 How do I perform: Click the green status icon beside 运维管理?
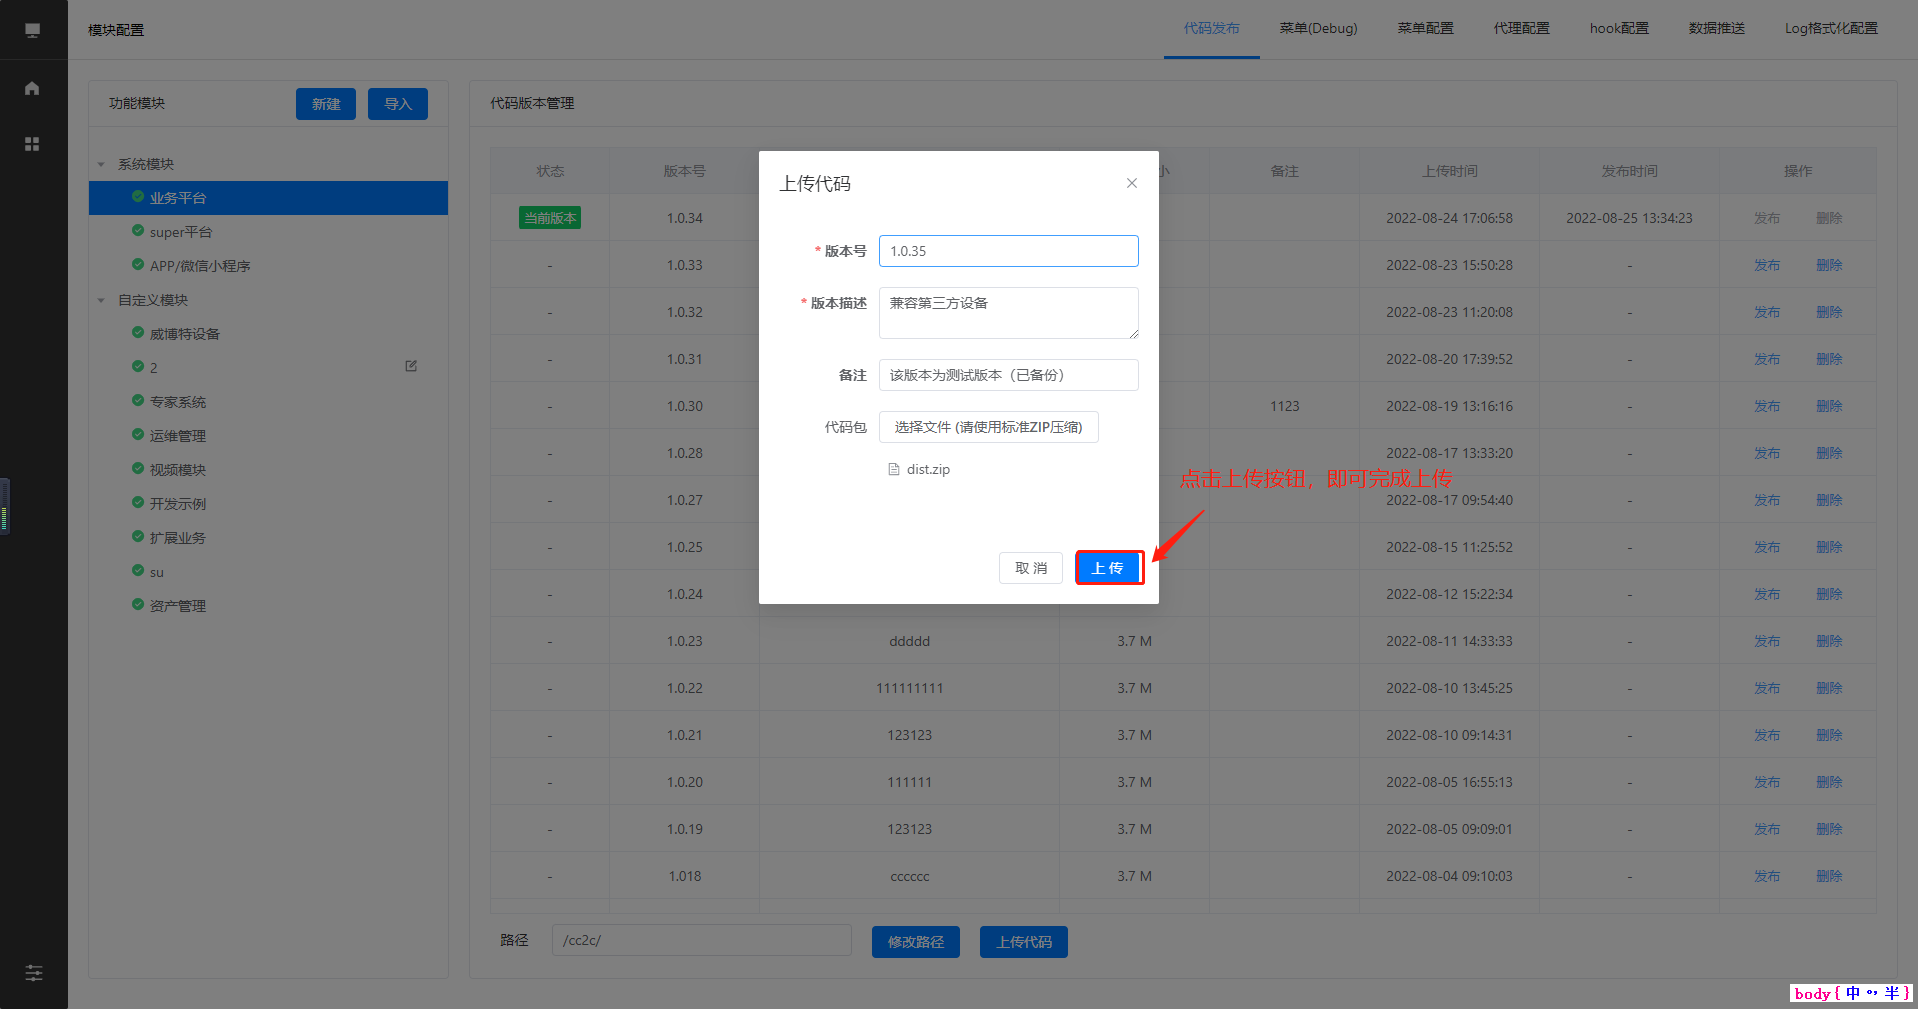pos(138,435)
